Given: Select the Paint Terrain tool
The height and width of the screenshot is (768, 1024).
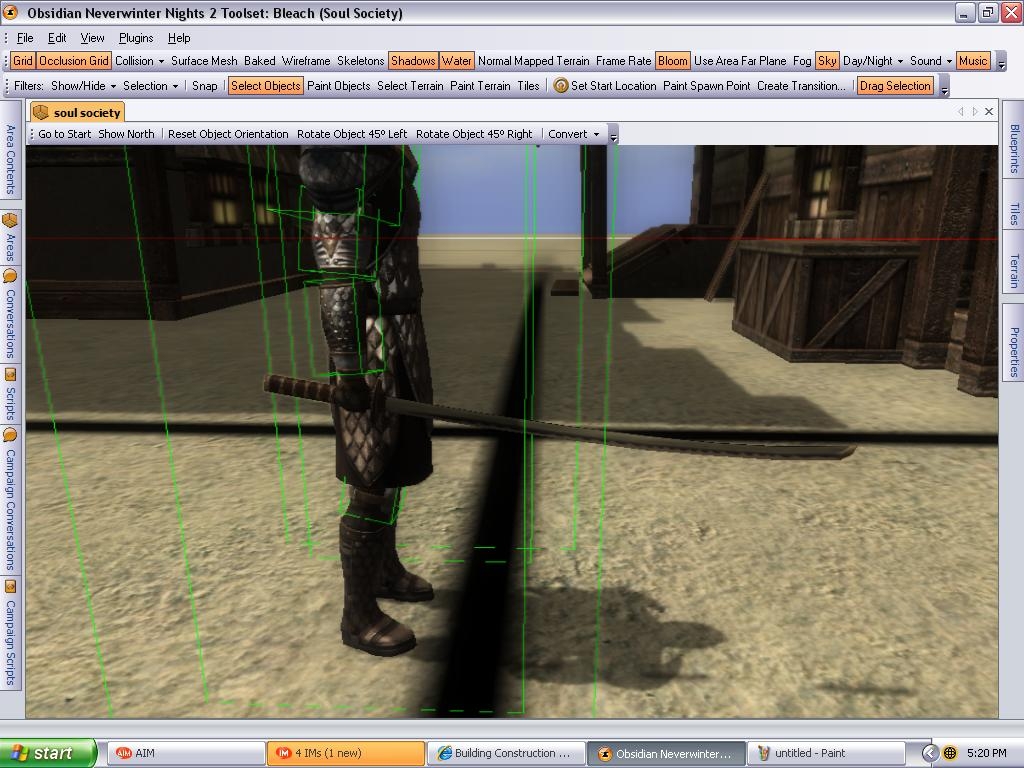Looking at the screenshot, I should [480, 86].
